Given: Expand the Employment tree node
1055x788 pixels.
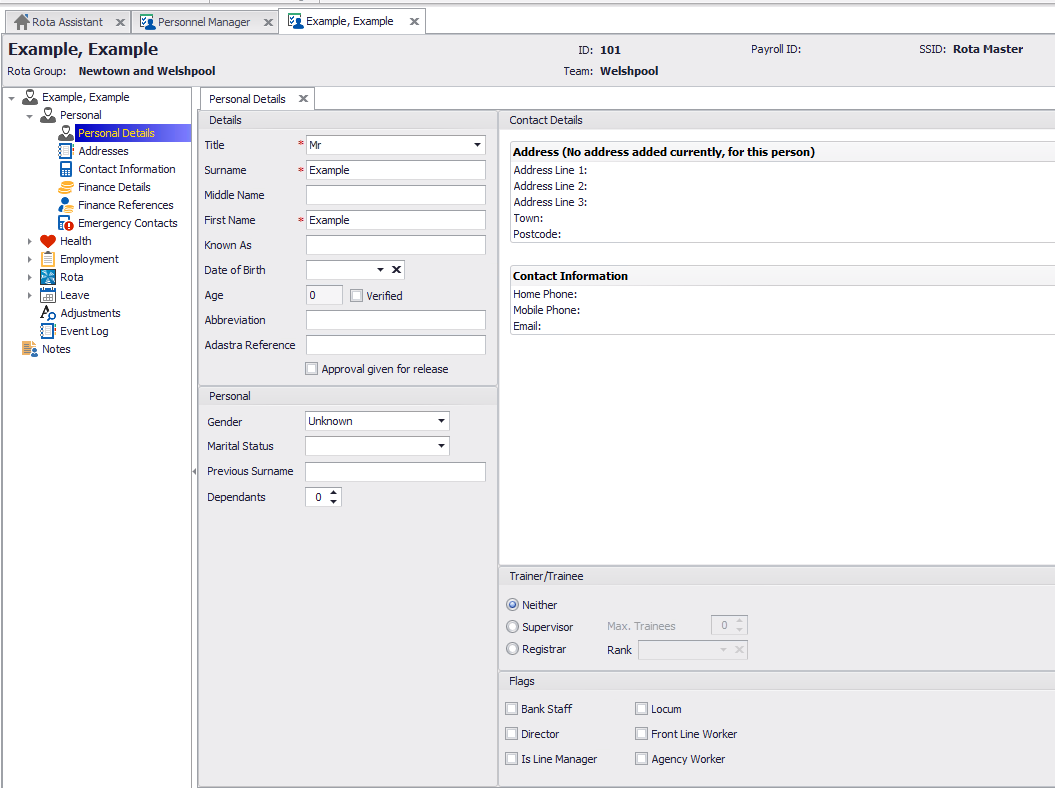Looking at the screenshot, I should (x=28, y=258).
